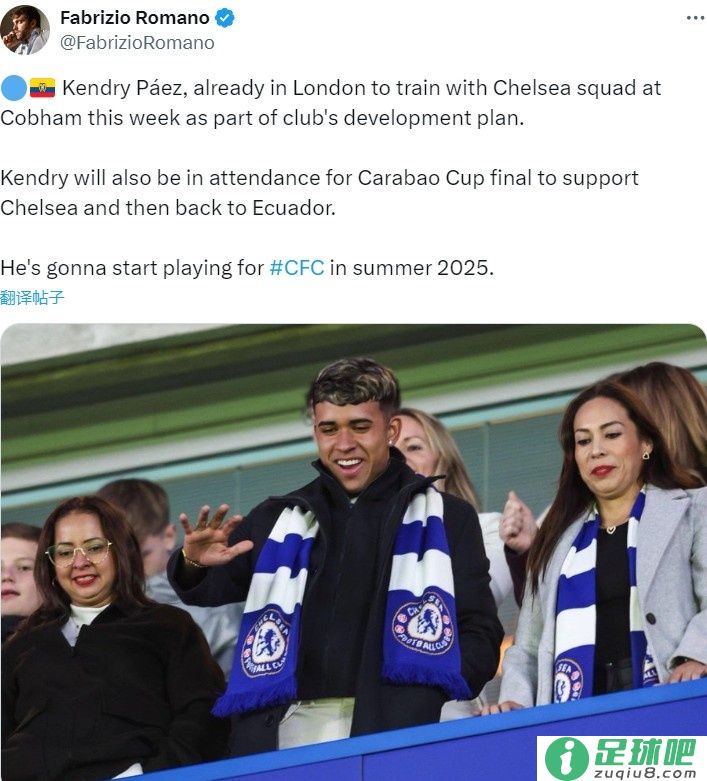Click the 'in summer 2025' sentence
Viewport: 707px width, 781px height.
pos(247,268)
